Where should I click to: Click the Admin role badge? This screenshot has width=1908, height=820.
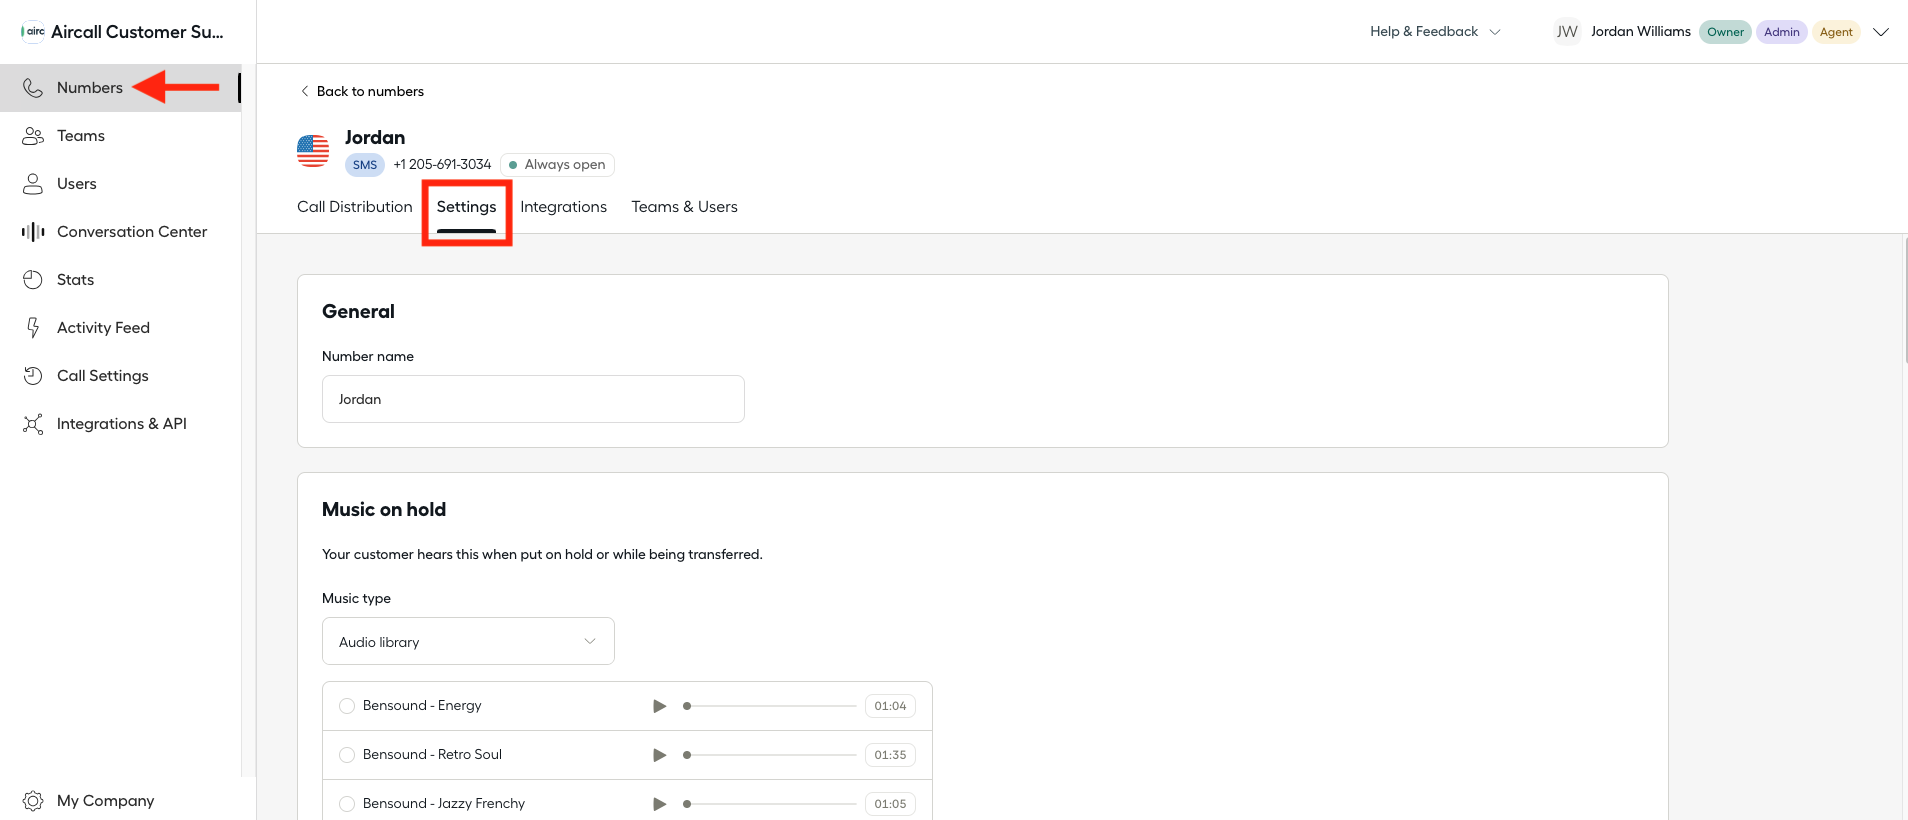tap(1781, 32)
